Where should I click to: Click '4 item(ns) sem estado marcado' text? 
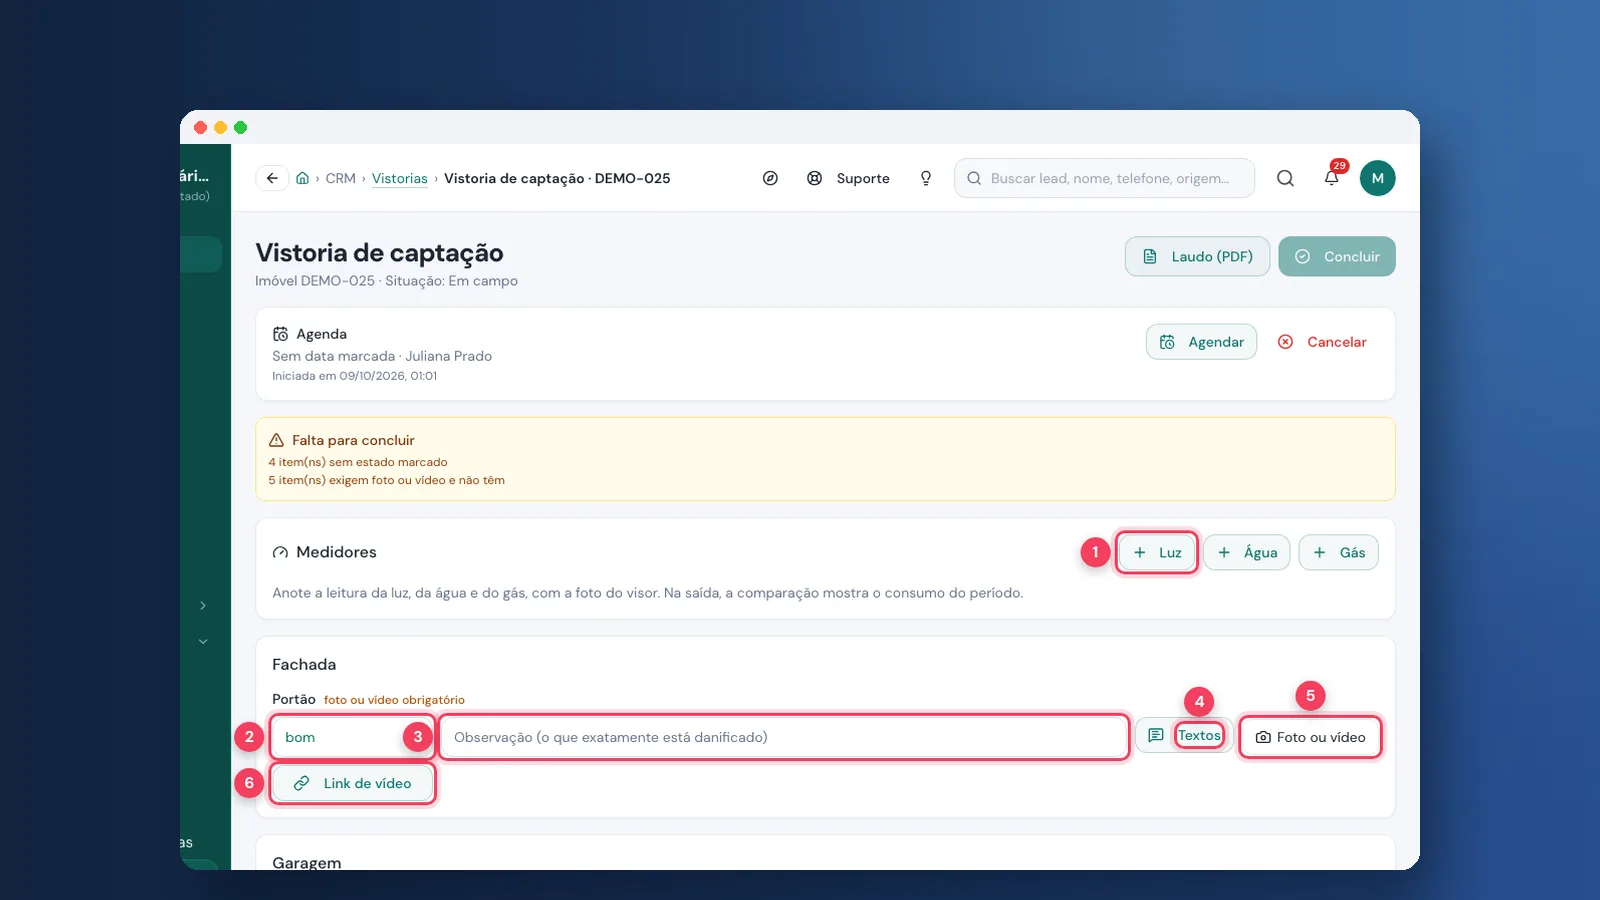pyautogui.click(x=358, y=462)
